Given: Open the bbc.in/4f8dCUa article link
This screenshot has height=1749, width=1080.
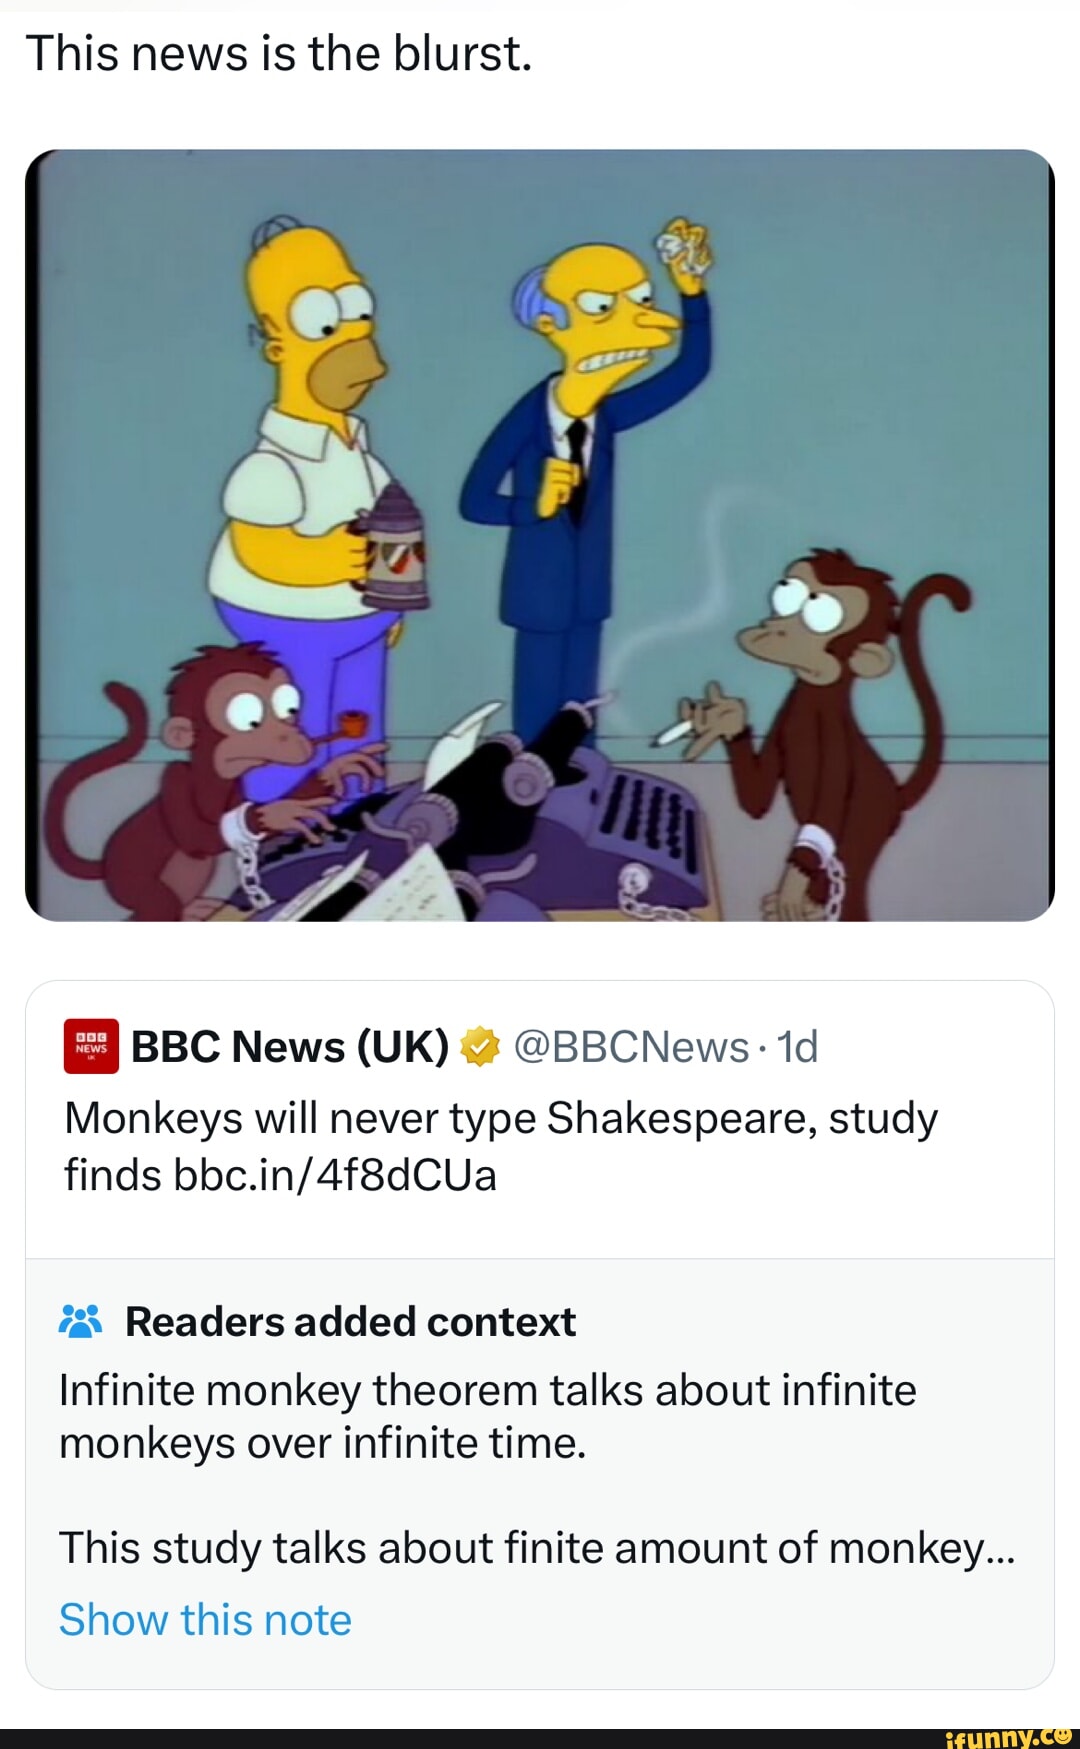Looking at the screenshot, I should 335,1175.
